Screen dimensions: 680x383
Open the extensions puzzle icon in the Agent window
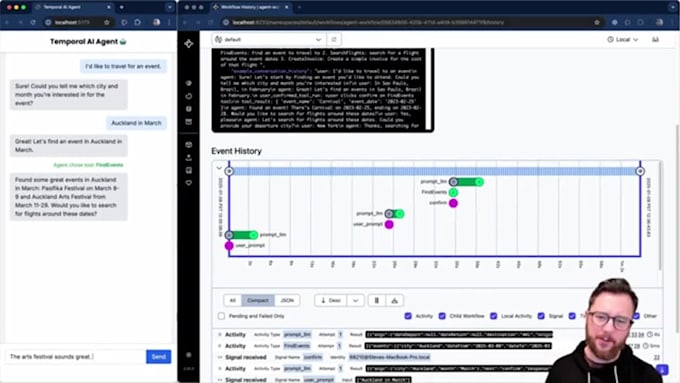pos(137,22)
